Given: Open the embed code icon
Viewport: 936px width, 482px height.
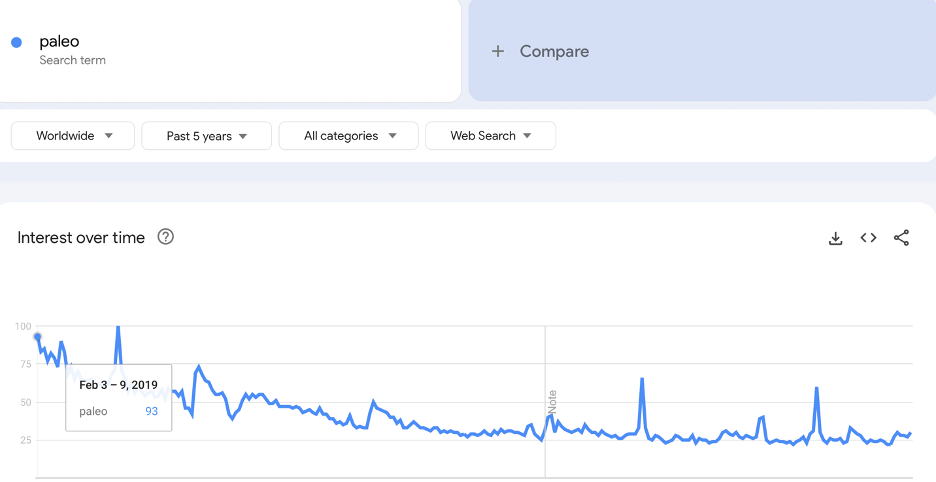Looking at the screenshot, I should [869, 238].
